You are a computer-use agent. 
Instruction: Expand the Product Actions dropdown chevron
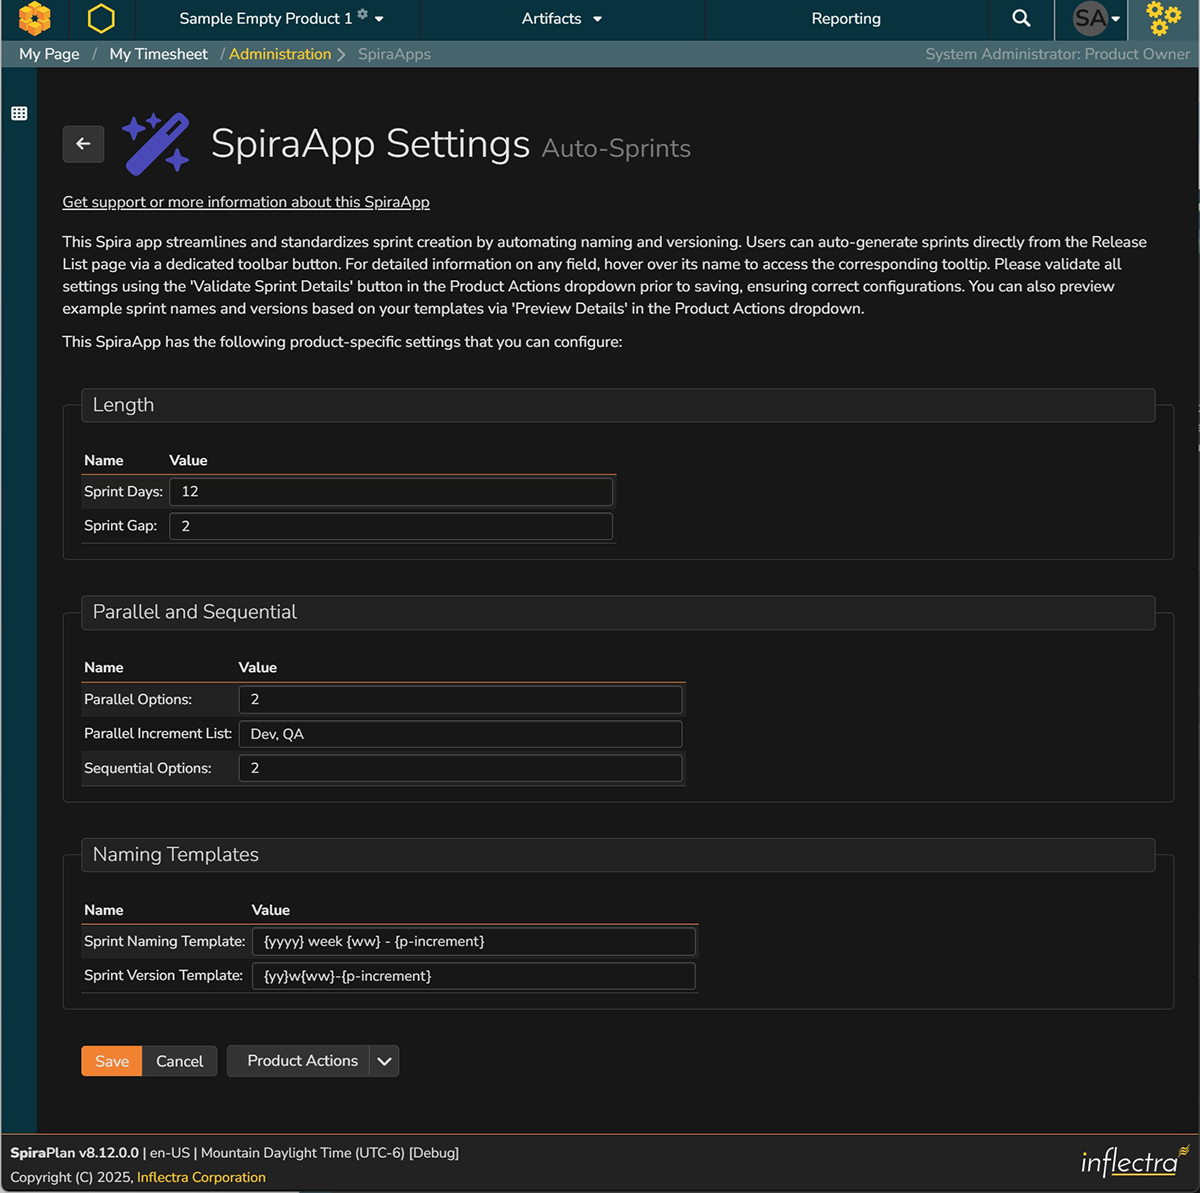click(384, 1061)
